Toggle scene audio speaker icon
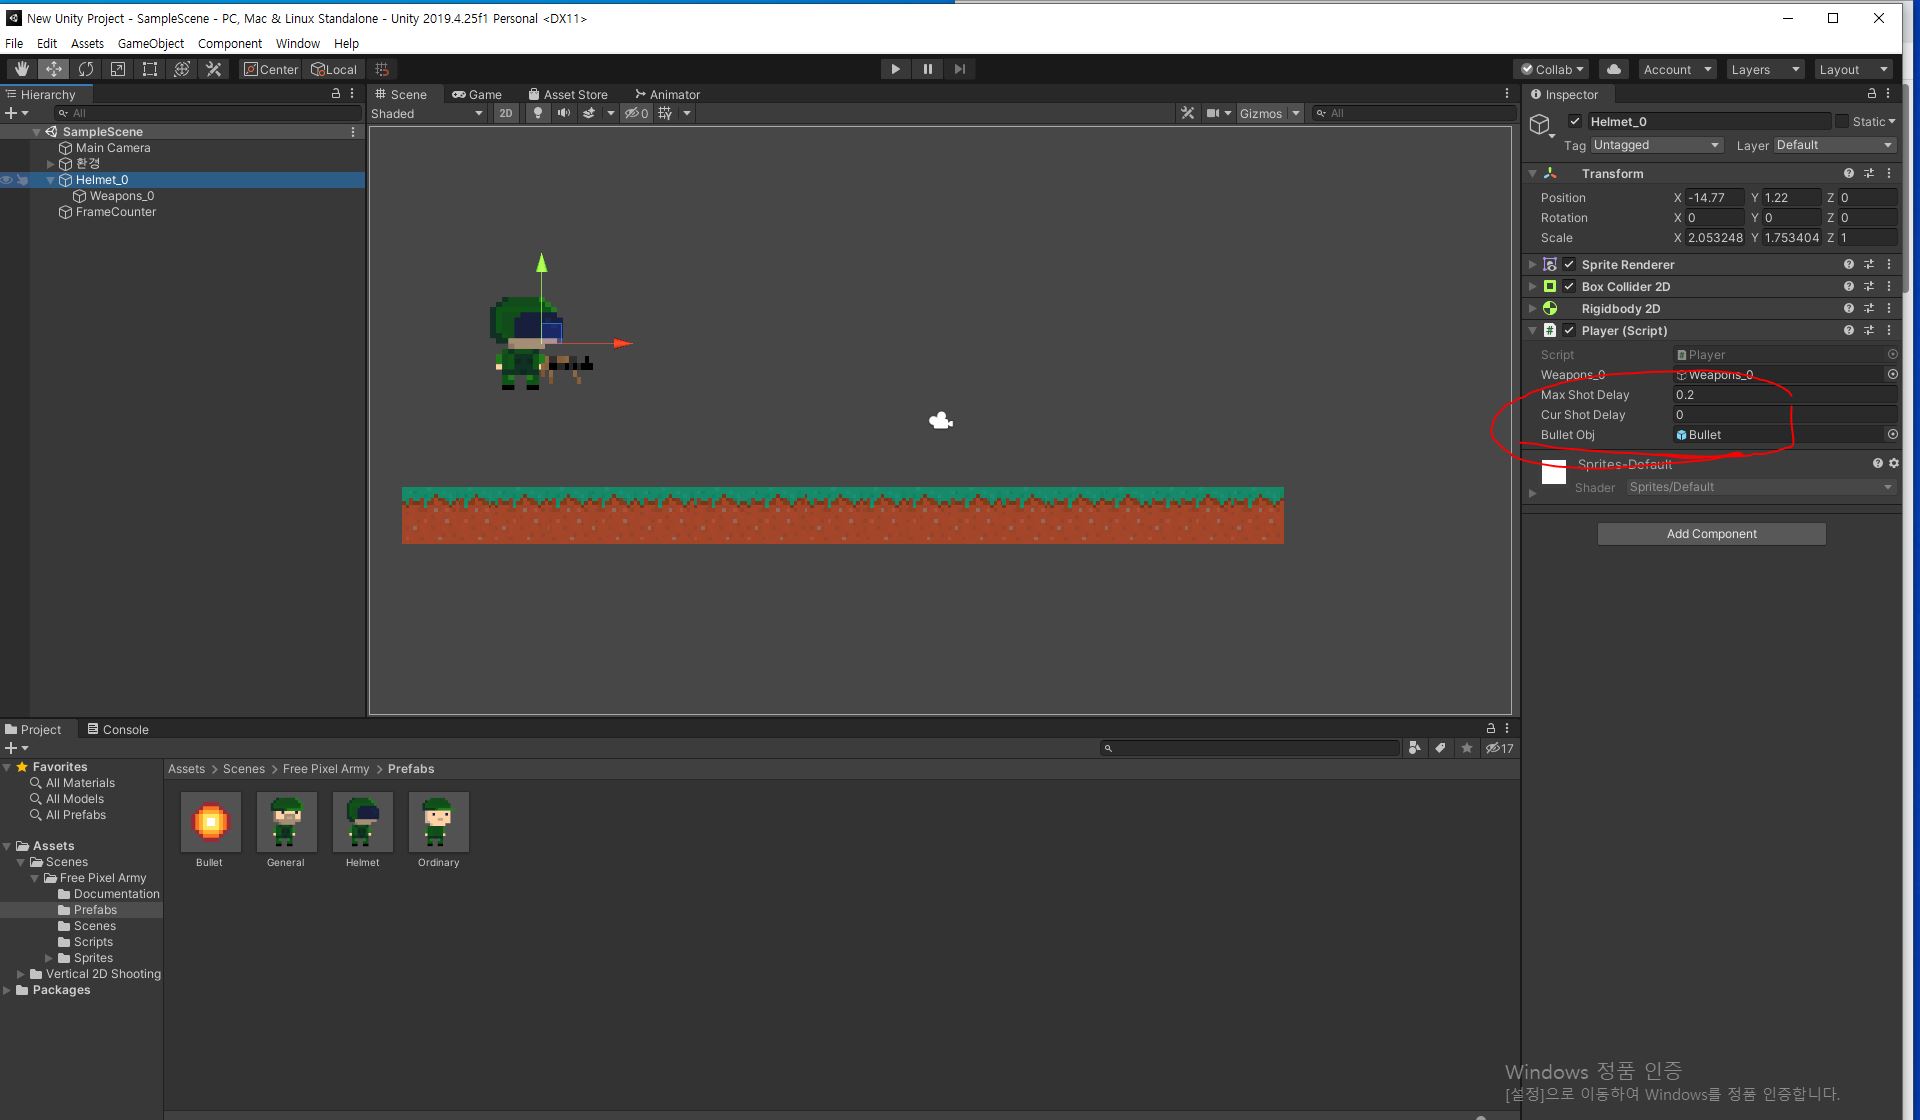Screen dimensions: 1920x1120 (564, 113)
